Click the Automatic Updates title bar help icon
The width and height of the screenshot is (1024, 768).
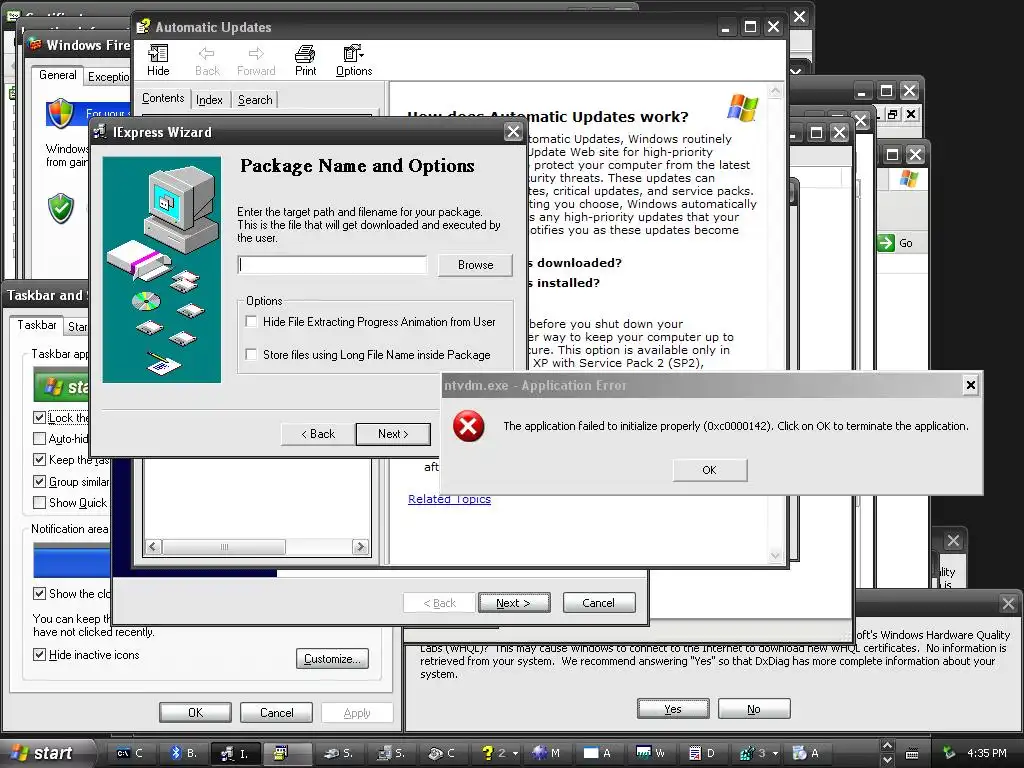click(143, 27)
